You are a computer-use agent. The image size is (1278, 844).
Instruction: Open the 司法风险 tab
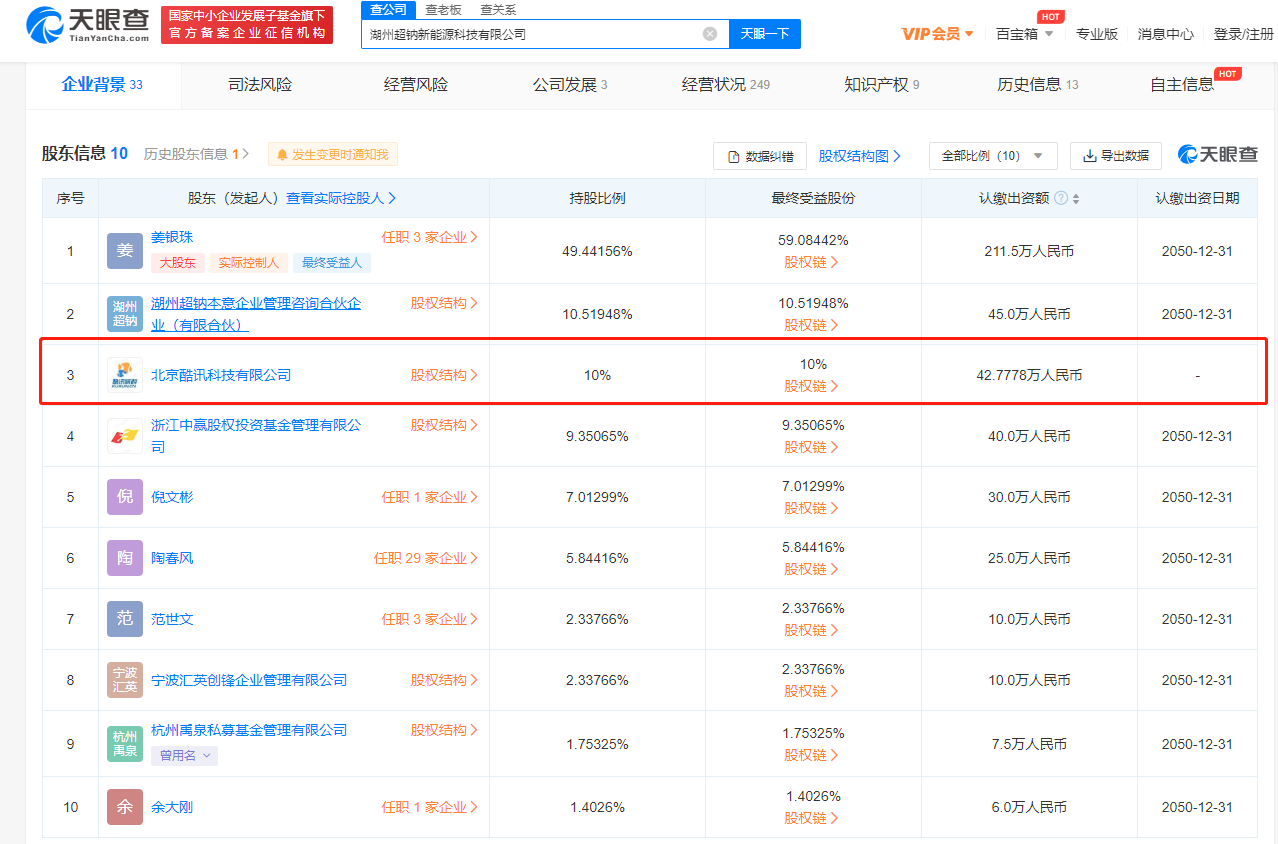pos(260,85)
